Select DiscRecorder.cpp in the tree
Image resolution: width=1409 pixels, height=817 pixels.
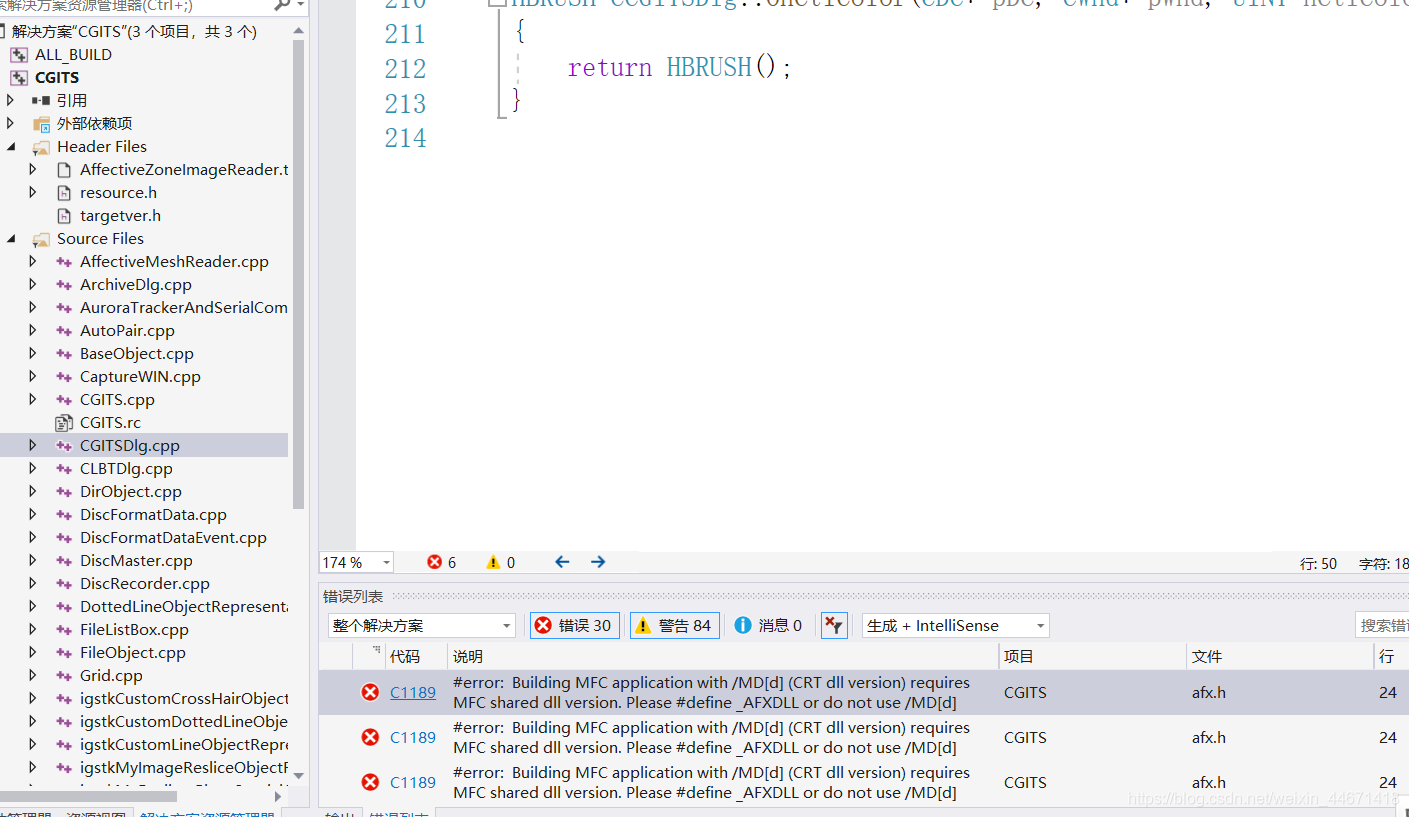[145, 583]
